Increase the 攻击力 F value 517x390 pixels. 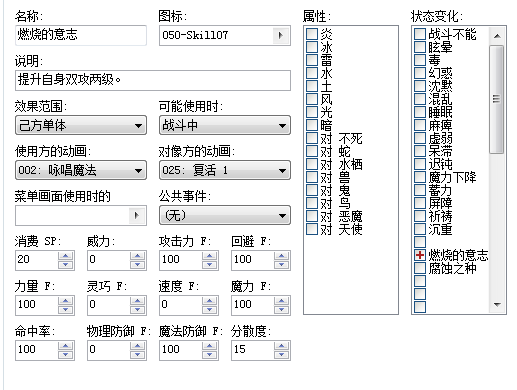(210, 256)
